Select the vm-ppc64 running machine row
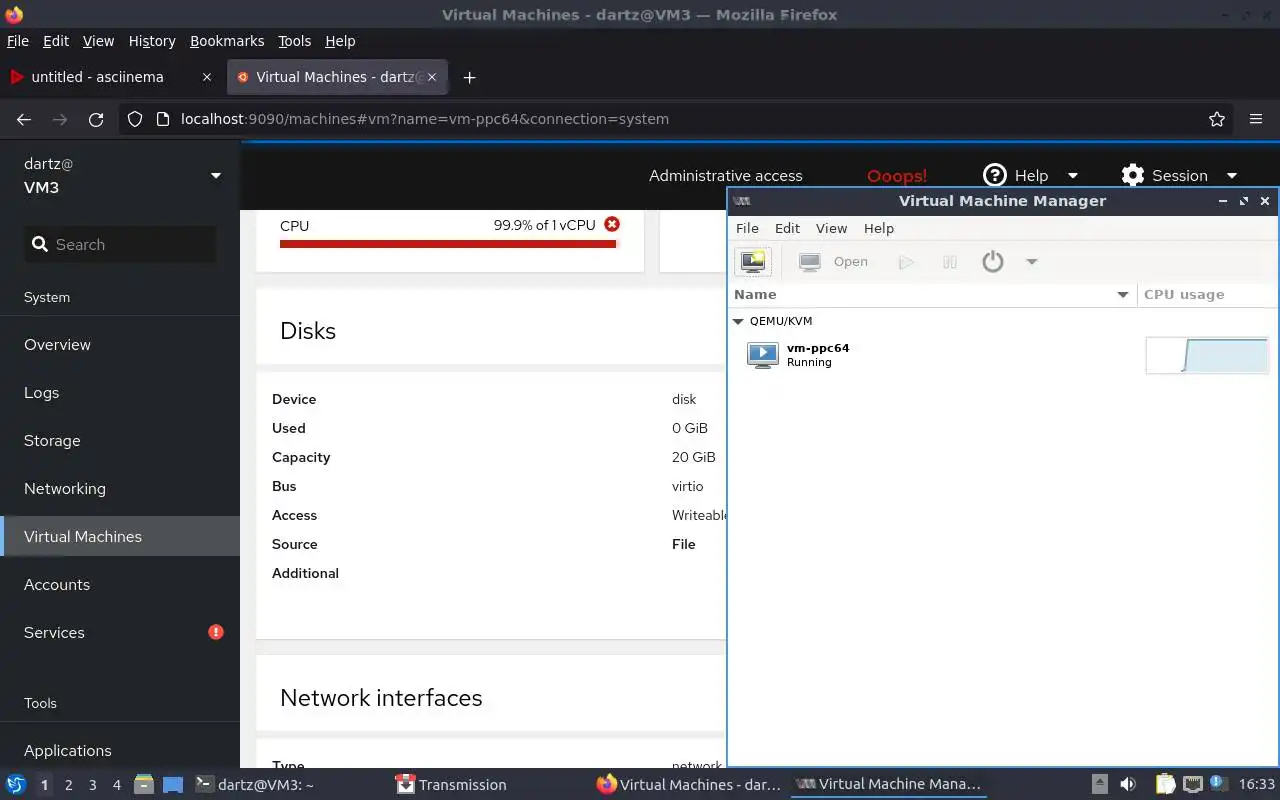Screen dimensions: 1280x800 click(1003, 355)
